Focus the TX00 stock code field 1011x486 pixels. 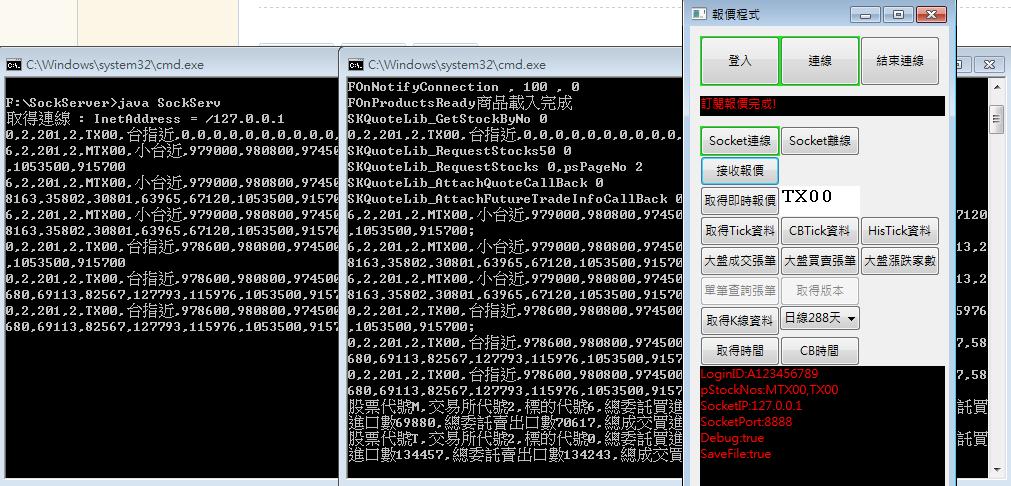[x=820, y=200]
